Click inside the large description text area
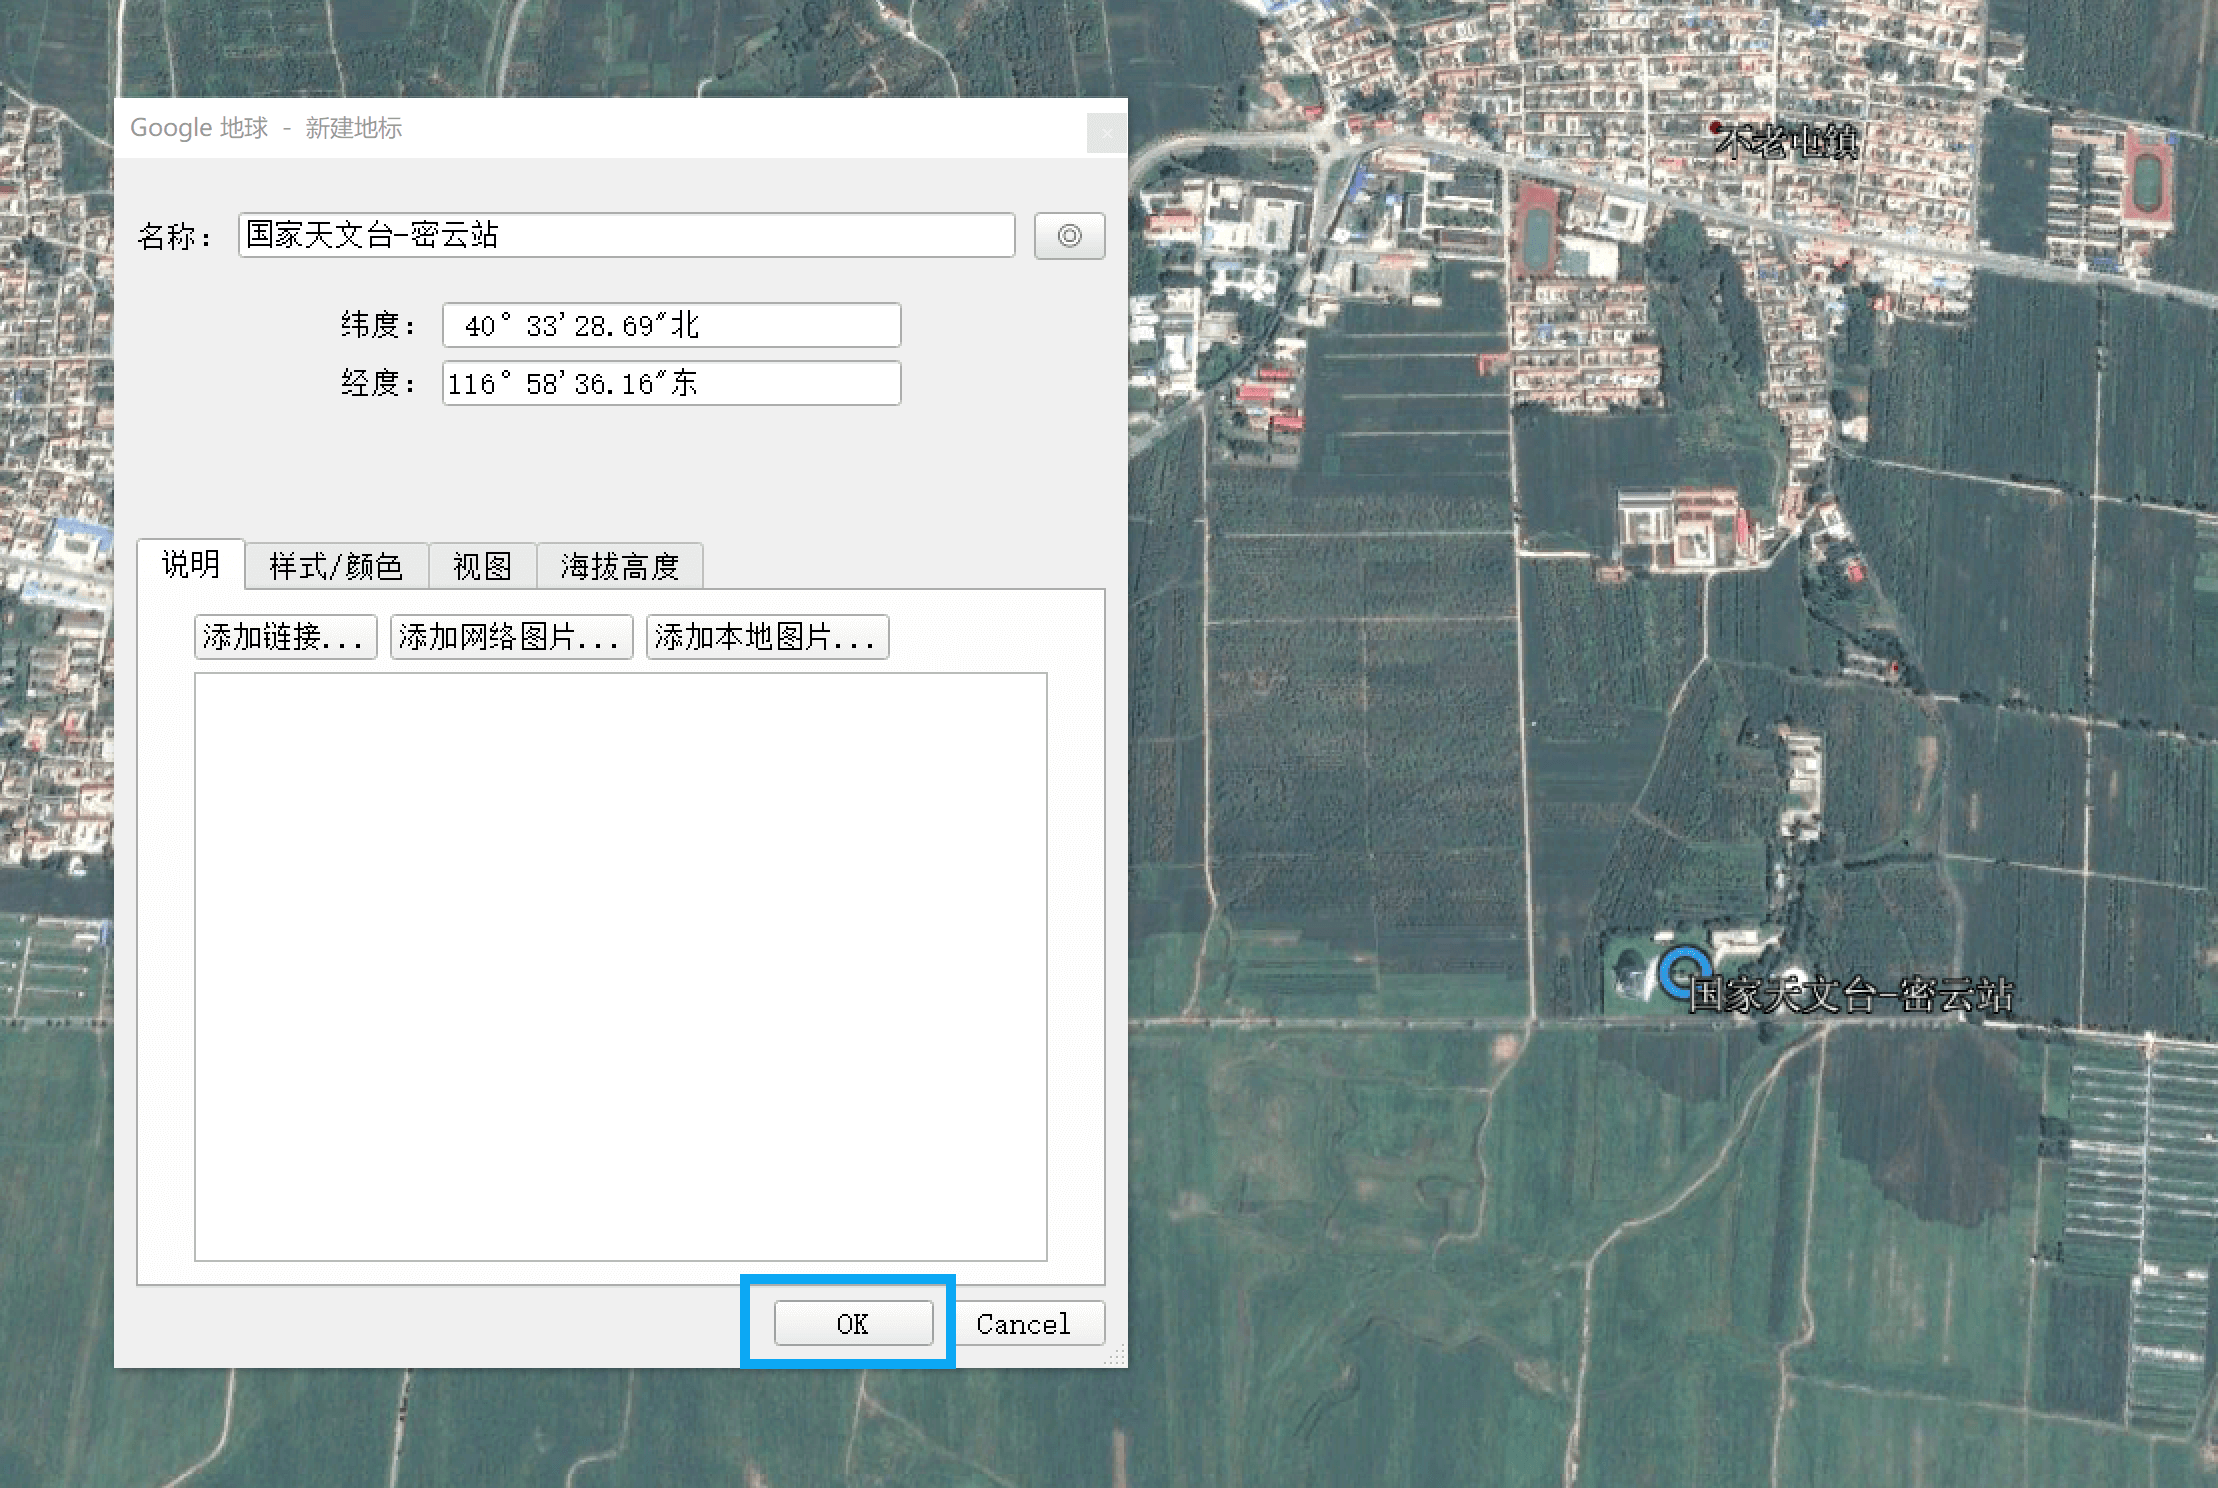Screen dimensions: 2218x1488 click(620, 966)
